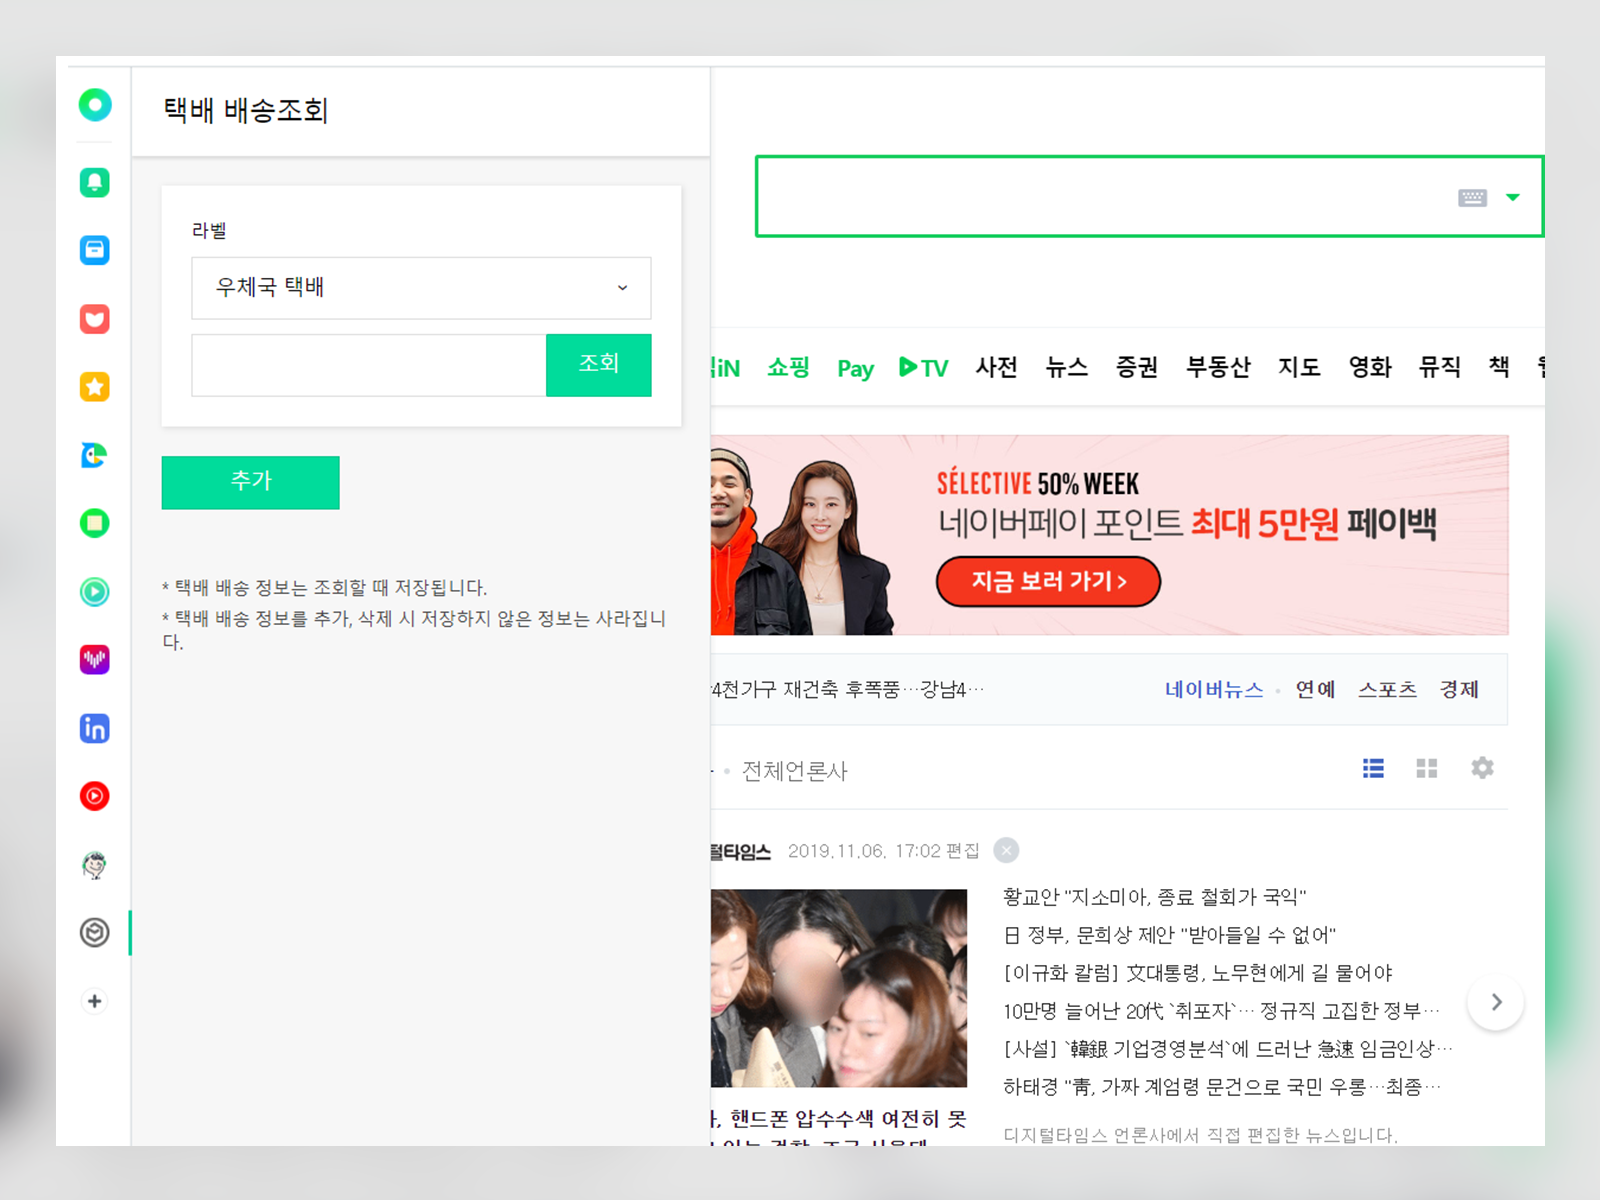Open the Papago parrot translator sidebar icon
Viewport: 1600px width, 1200px height.
coord(95,455)
